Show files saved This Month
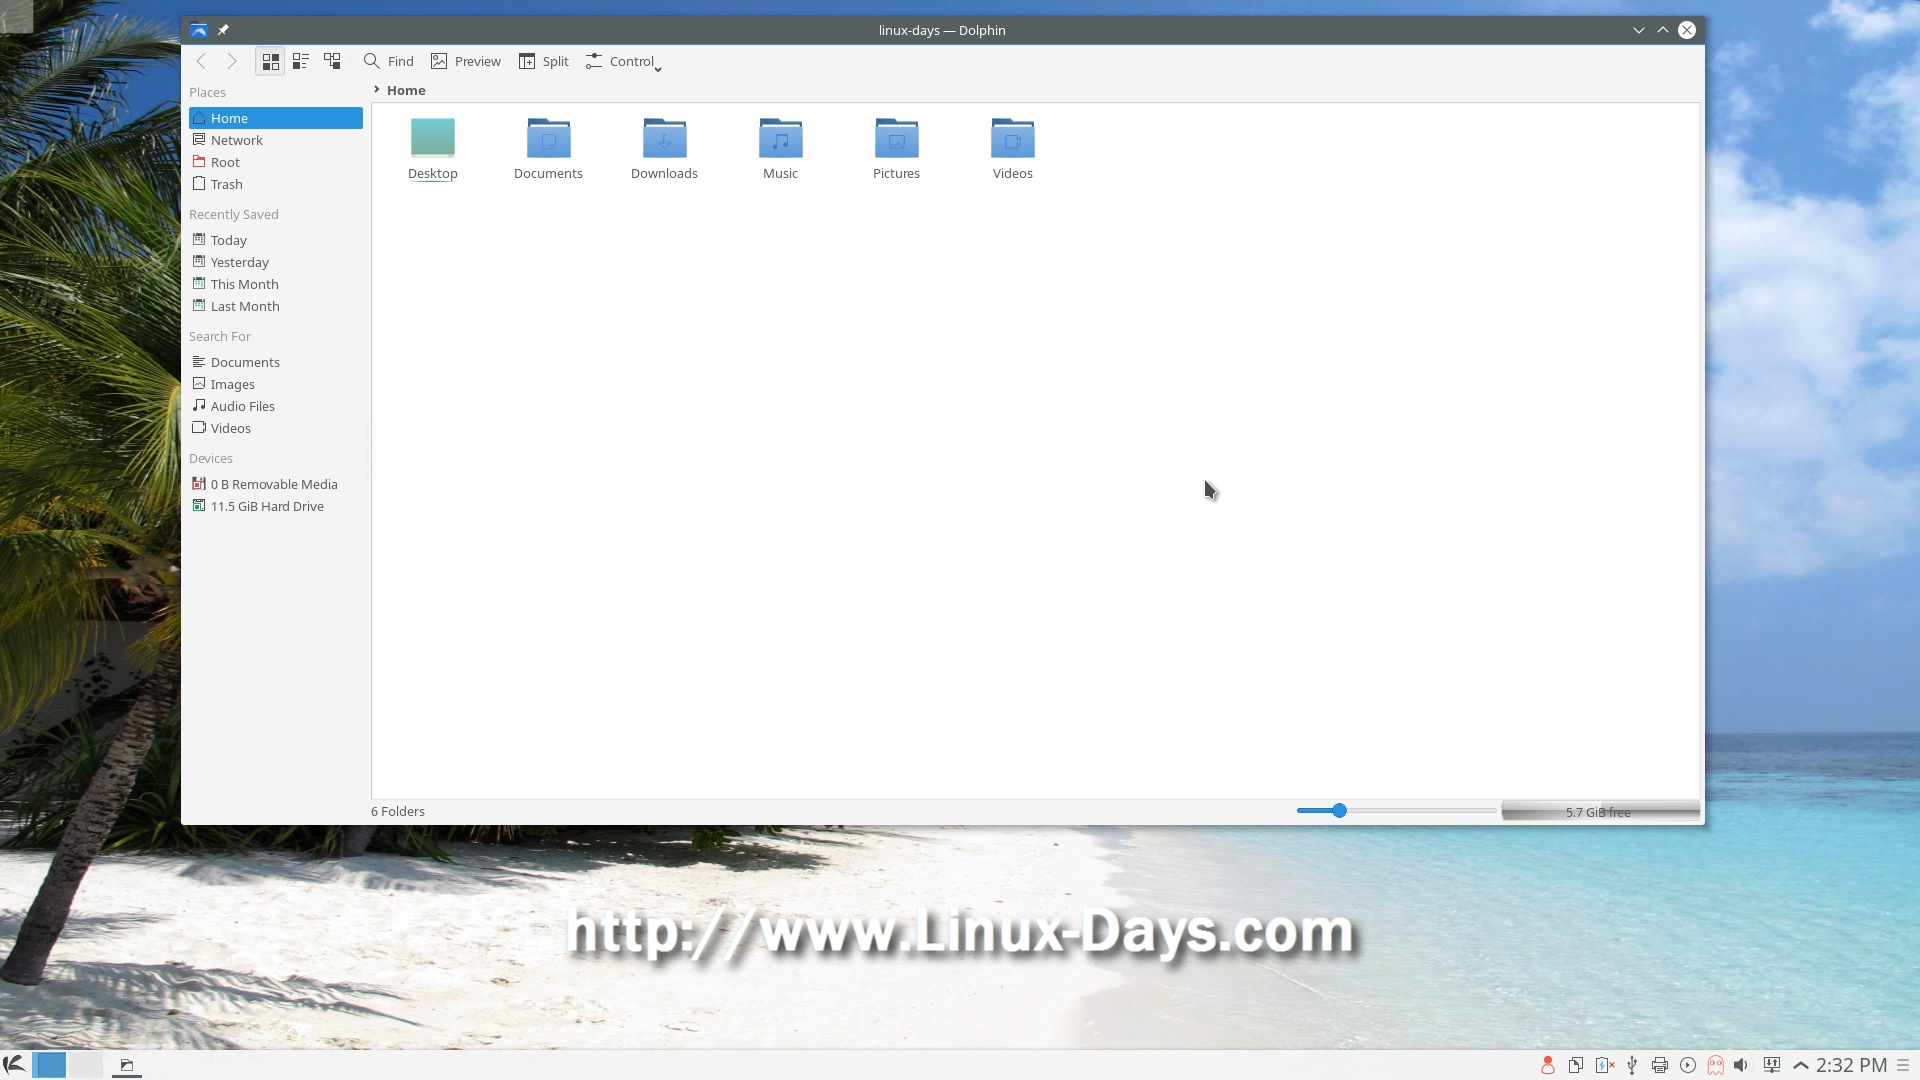Image resolution: width=1920 pixels, height=1080 pixels. (x=276, y=284)
